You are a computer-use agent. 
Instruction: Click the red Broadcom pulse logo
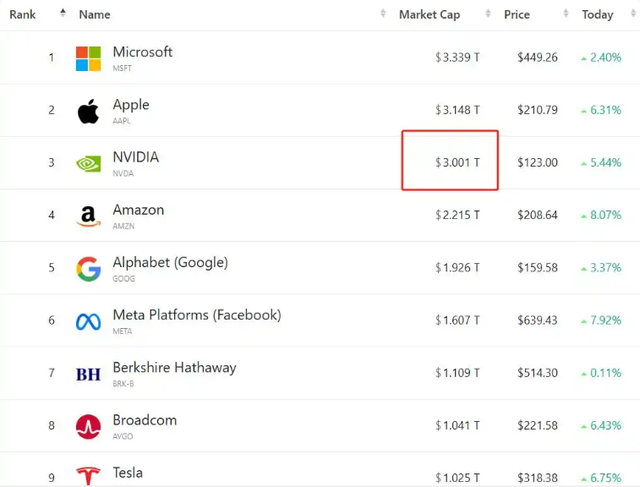(x=88, y=427)
